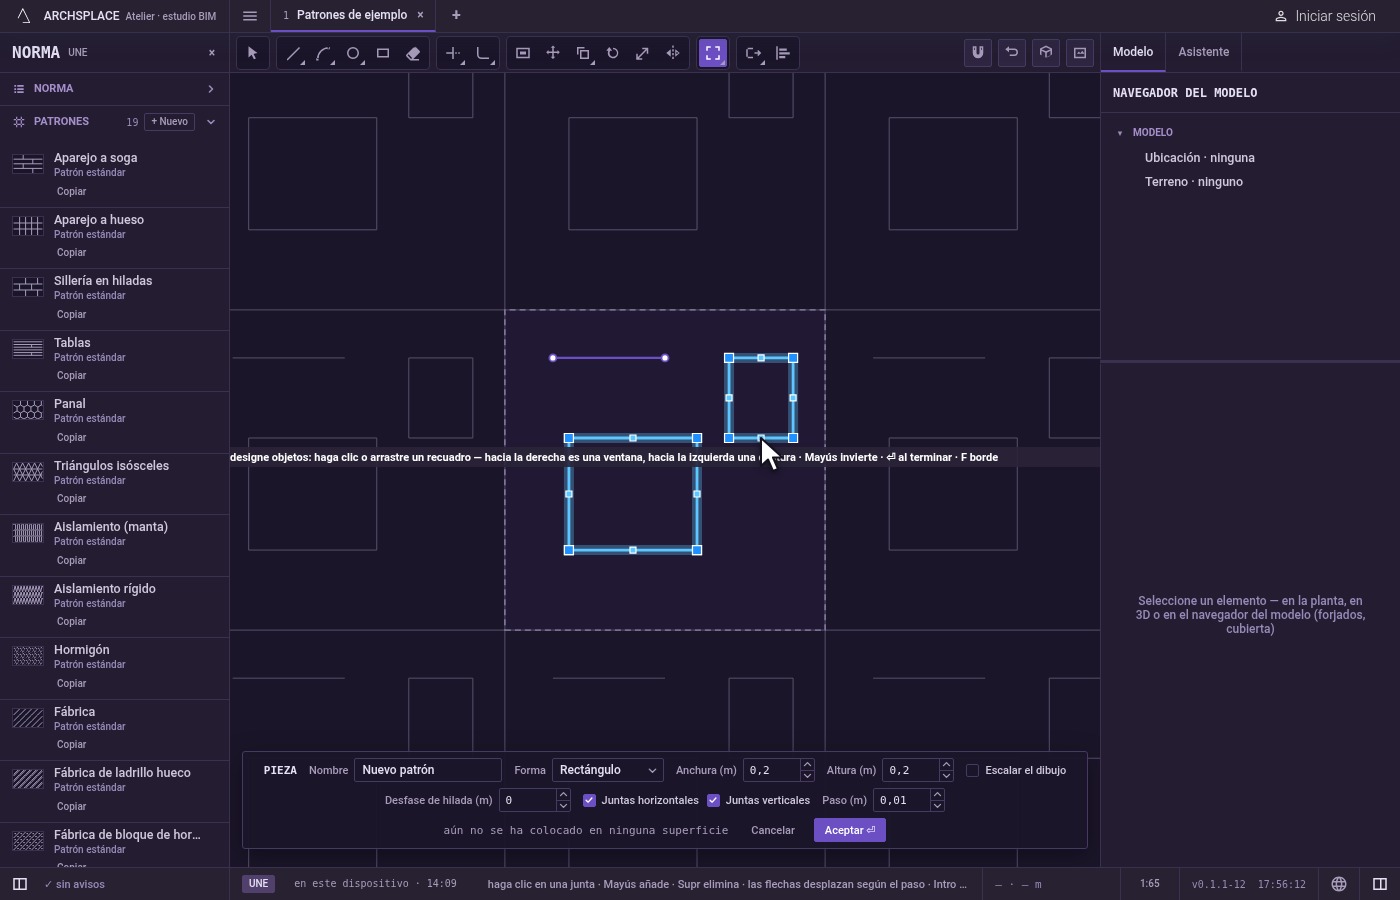Increase the Paso (m) value

pos(937,795)
